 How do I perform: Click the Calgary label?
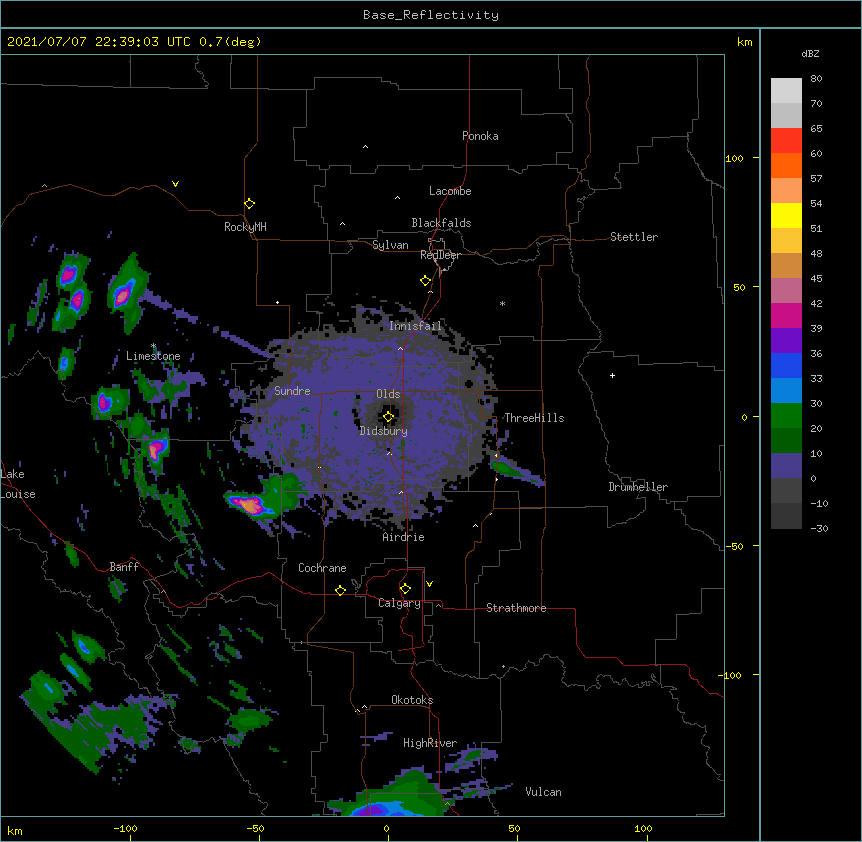tap(399, 603)
